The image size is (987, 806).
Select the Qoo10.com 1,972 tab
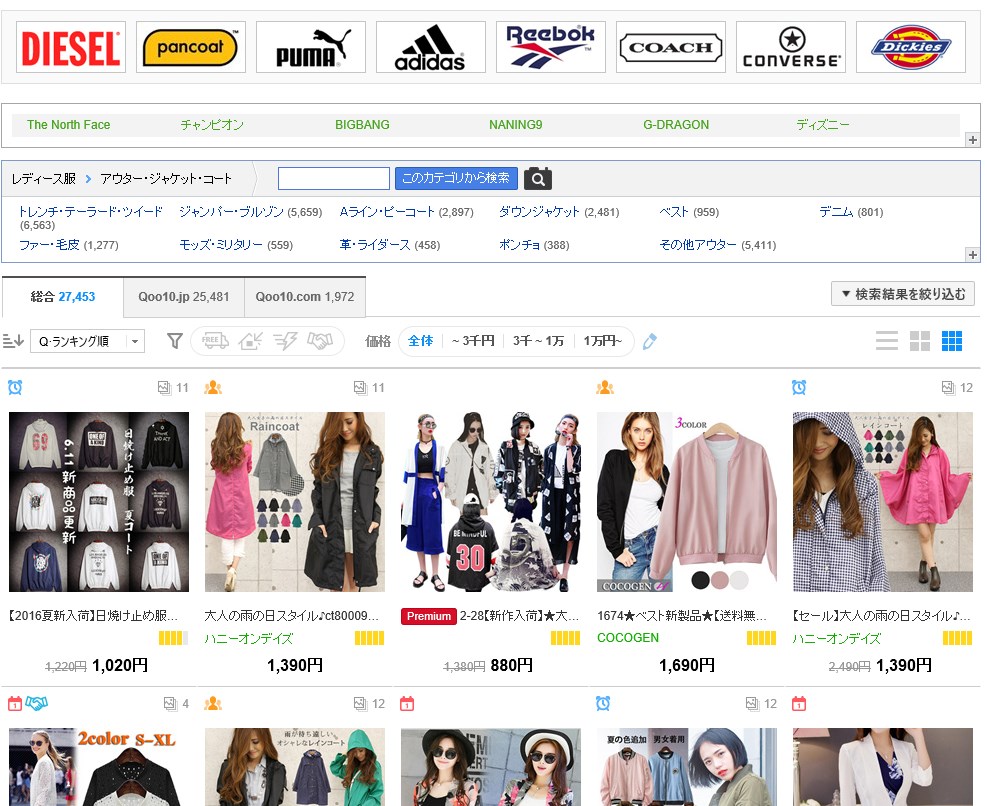305,297
